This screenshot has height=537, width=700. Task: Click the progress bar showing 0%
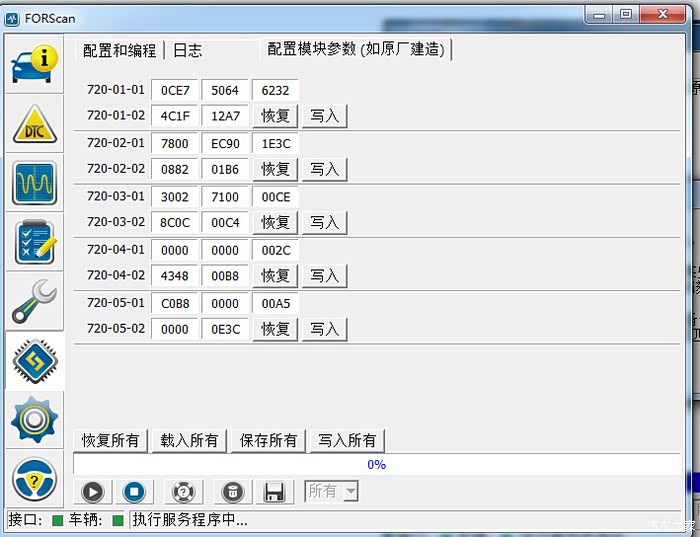[376, 464]
